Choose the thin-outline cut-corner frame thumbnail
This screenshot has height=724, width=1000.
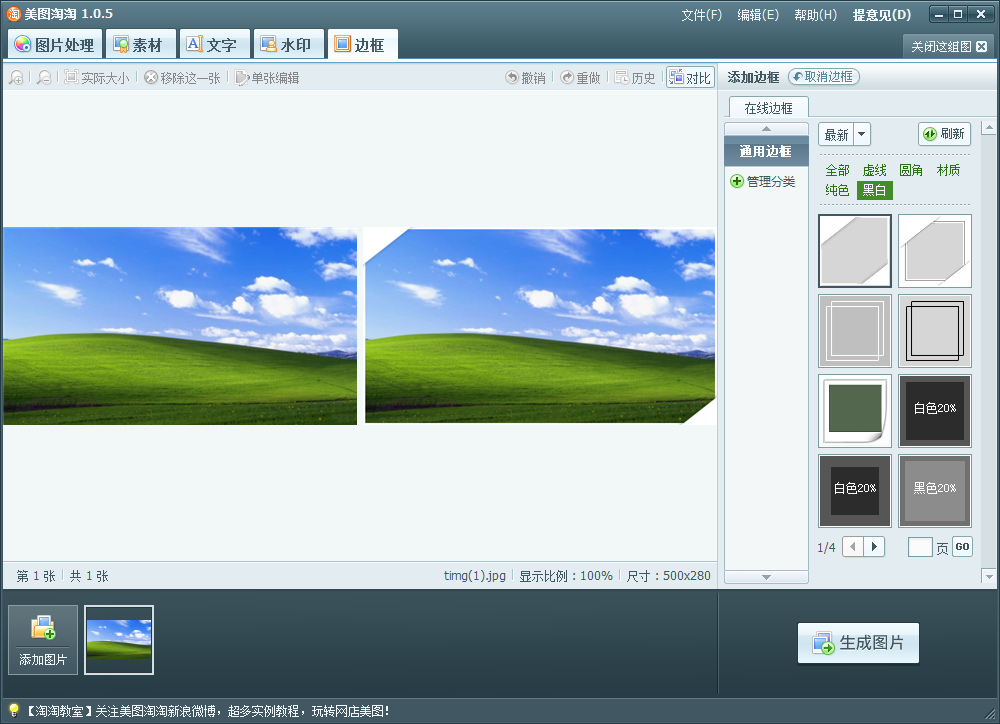(x=935, y=251)
